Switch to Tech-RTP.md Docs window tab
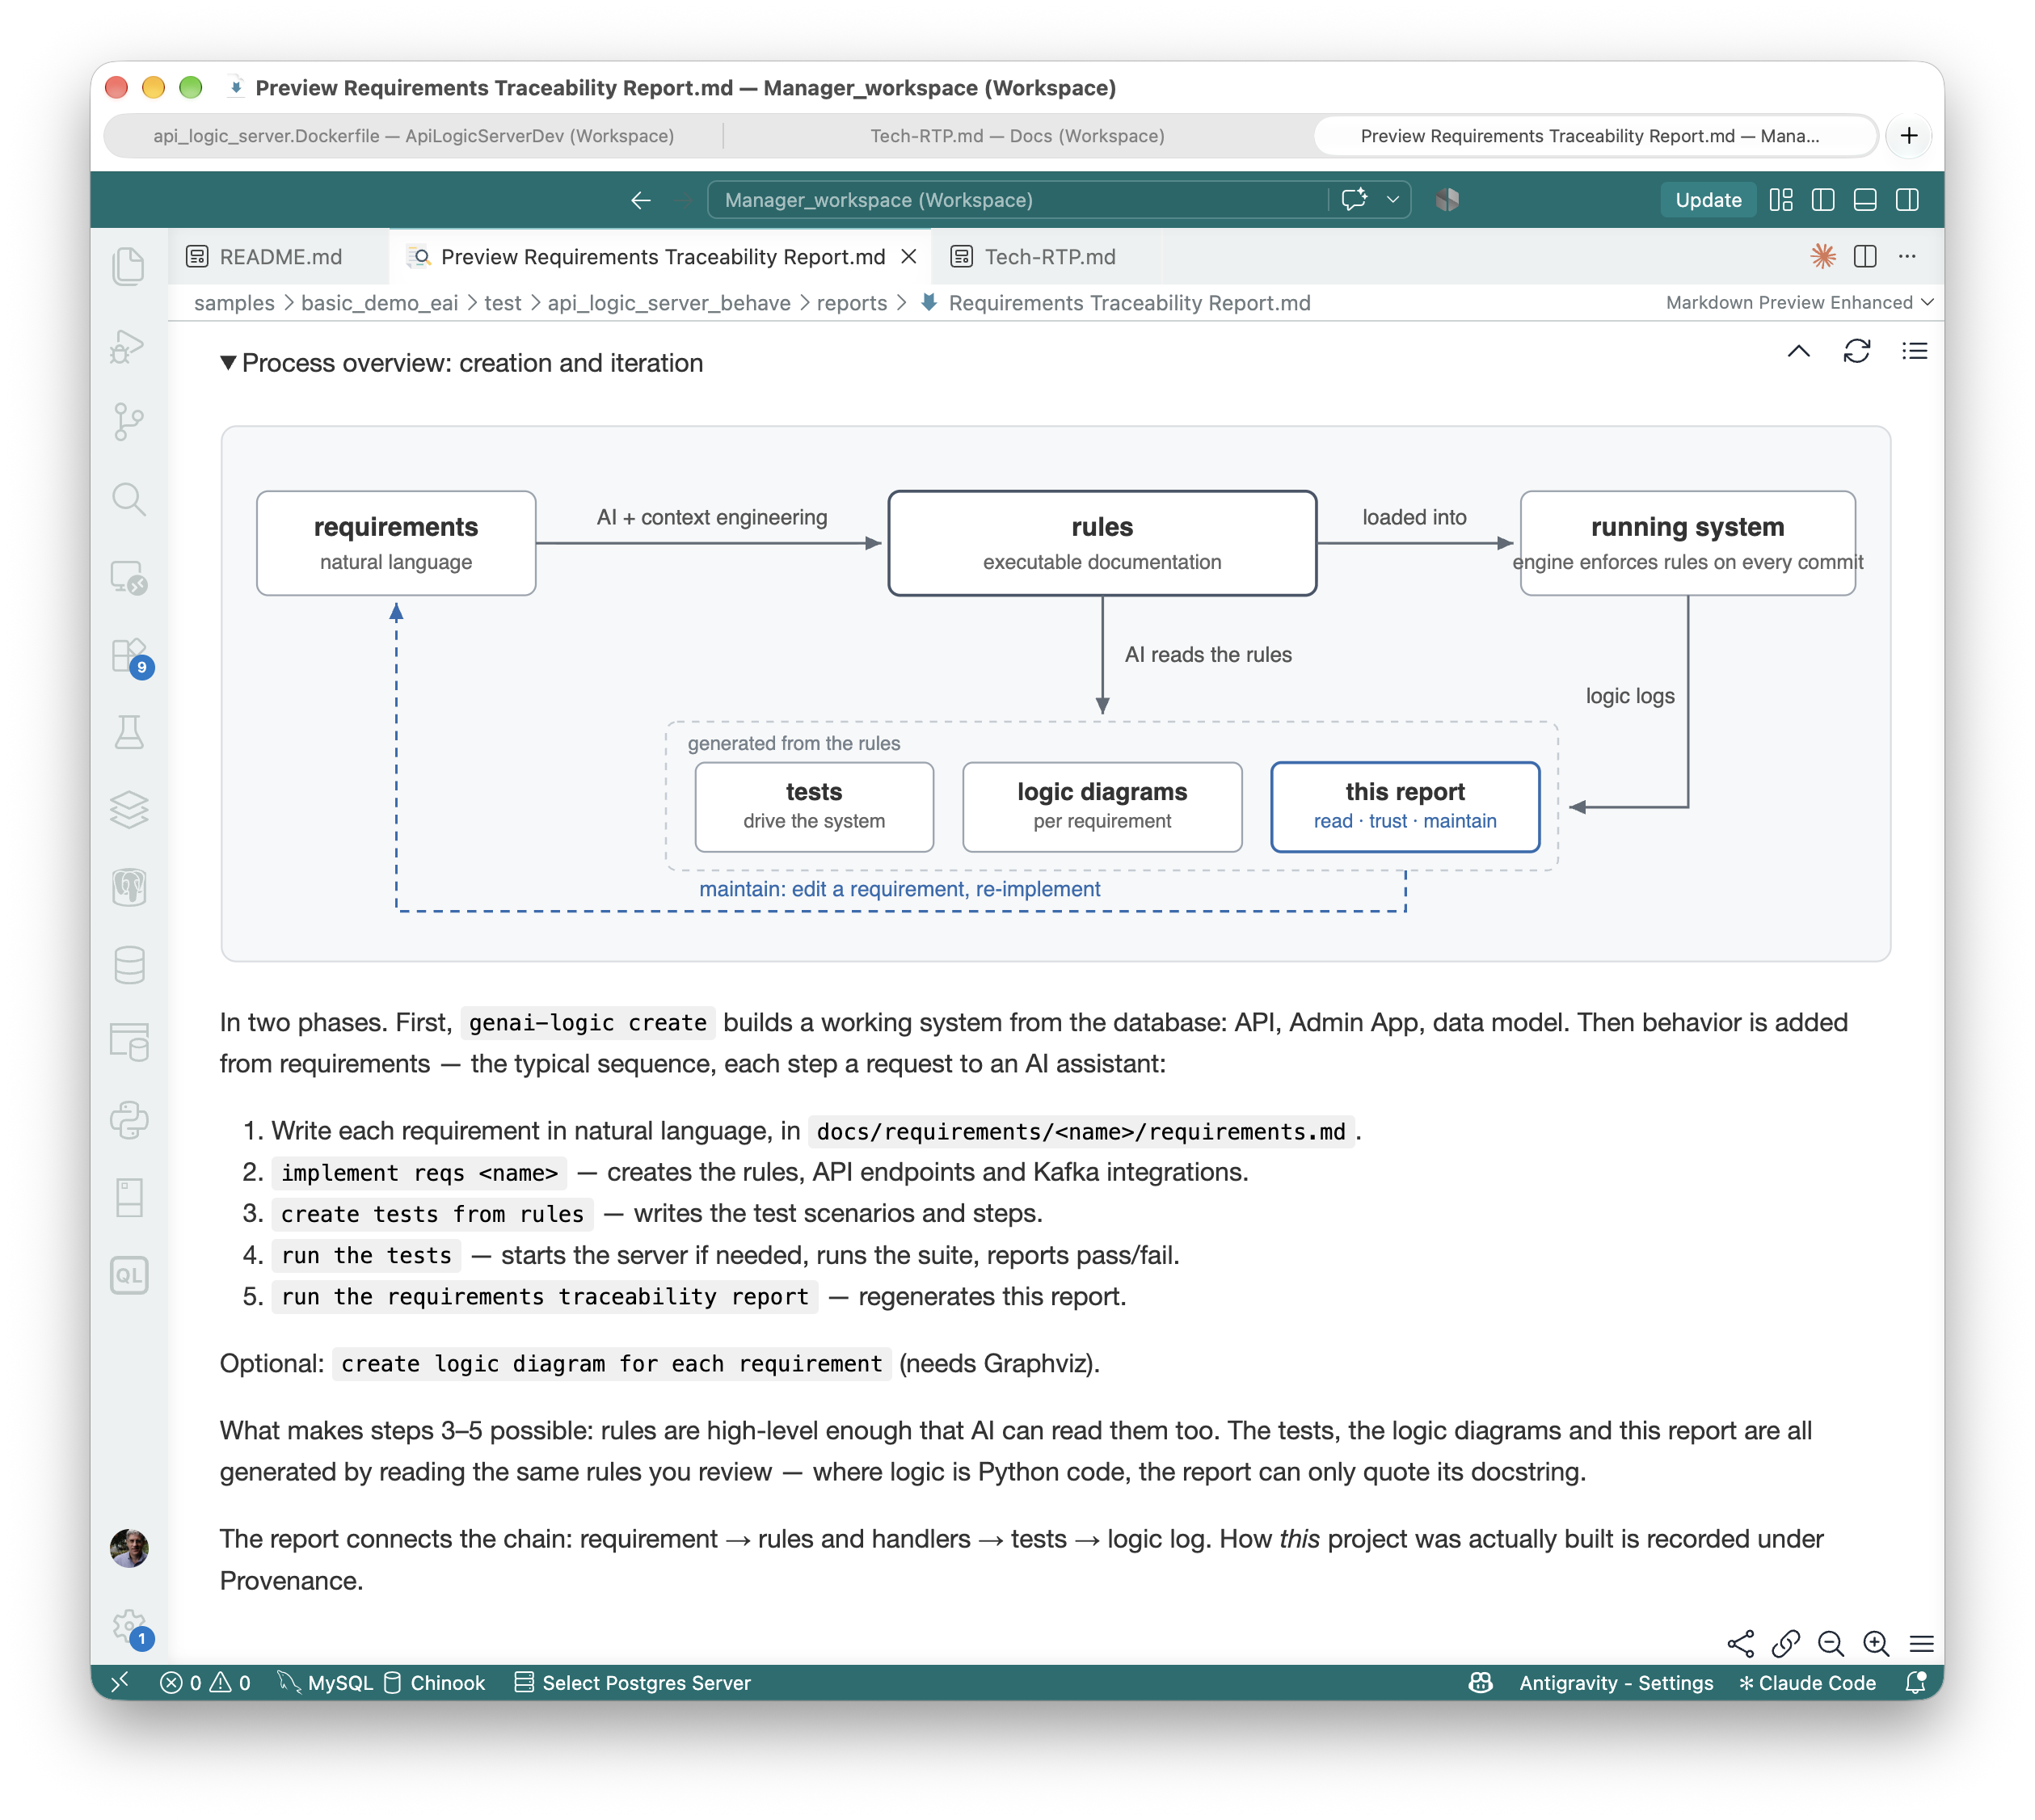The width and height of the screenshot is (2035, 1820). pyautogui.click(x=1017, y=136)
